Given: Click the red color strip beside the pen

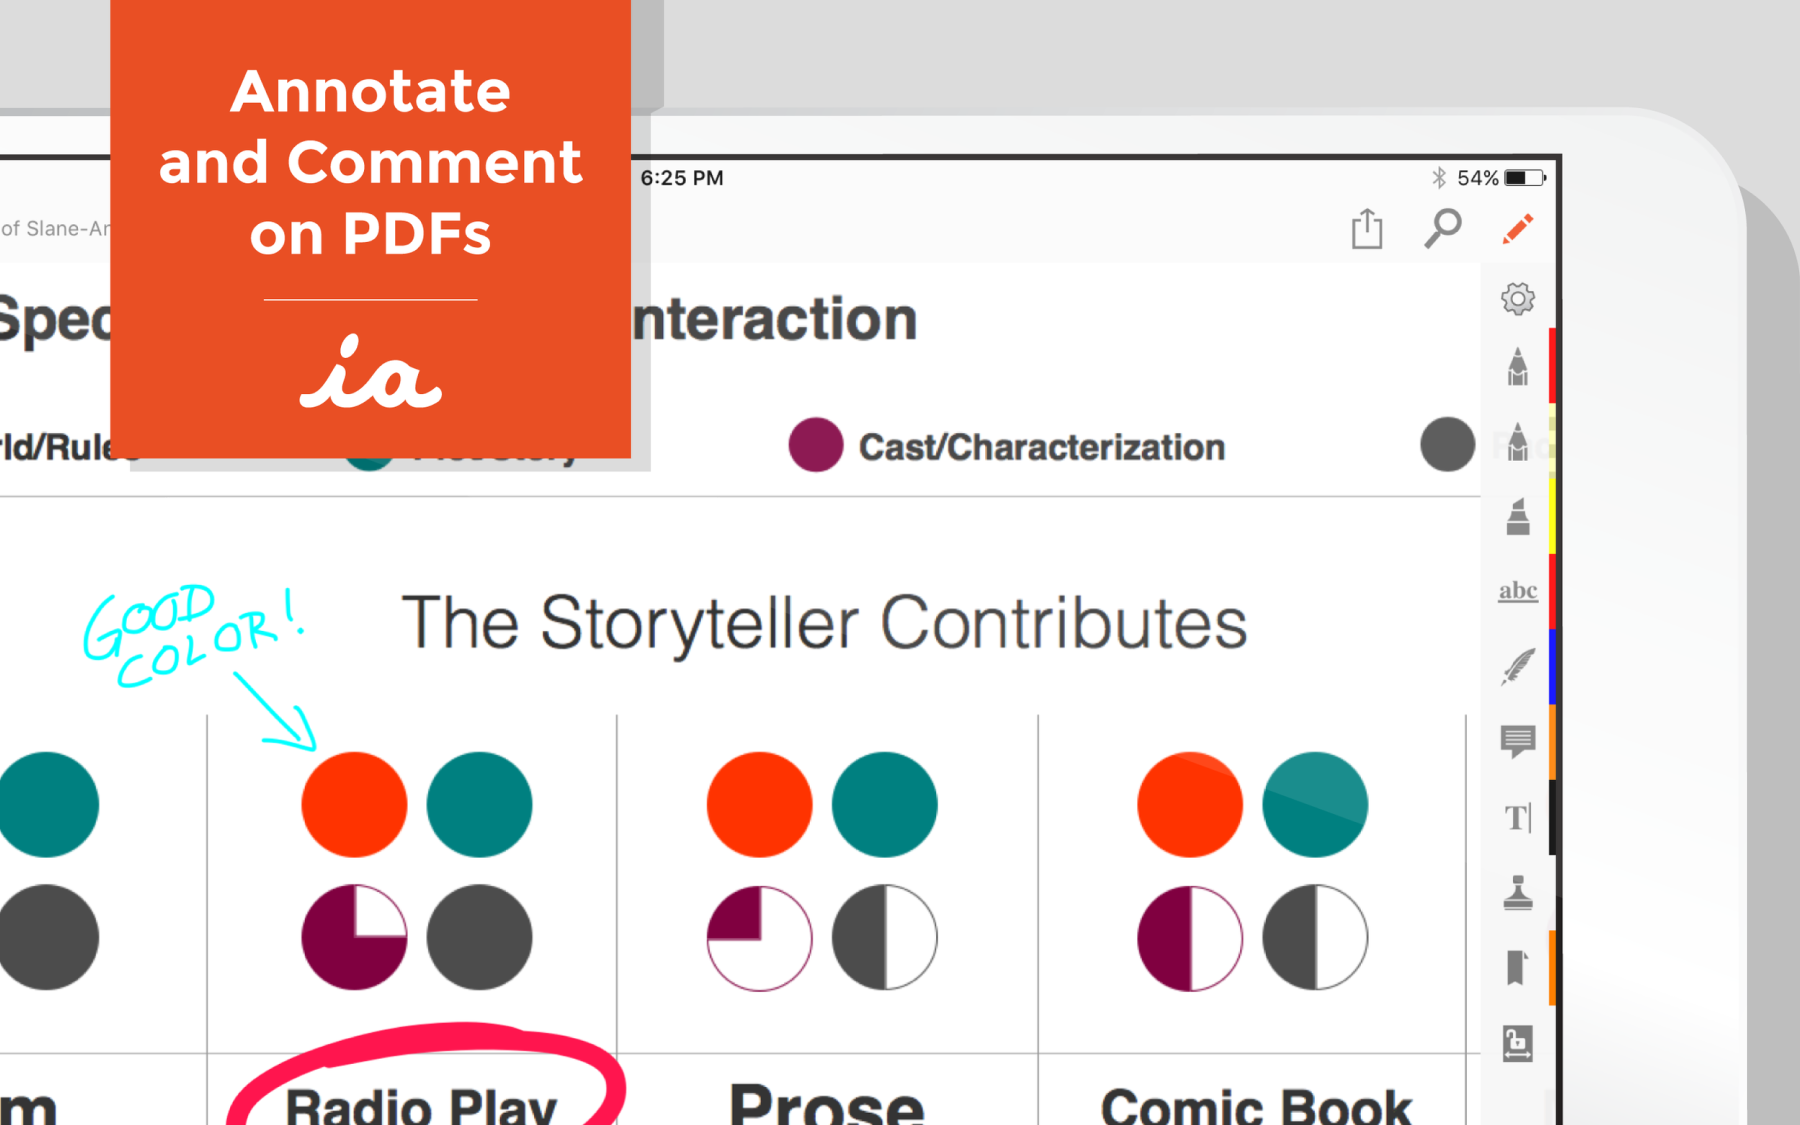Looking at the screenshot, I should point(1552,365).
